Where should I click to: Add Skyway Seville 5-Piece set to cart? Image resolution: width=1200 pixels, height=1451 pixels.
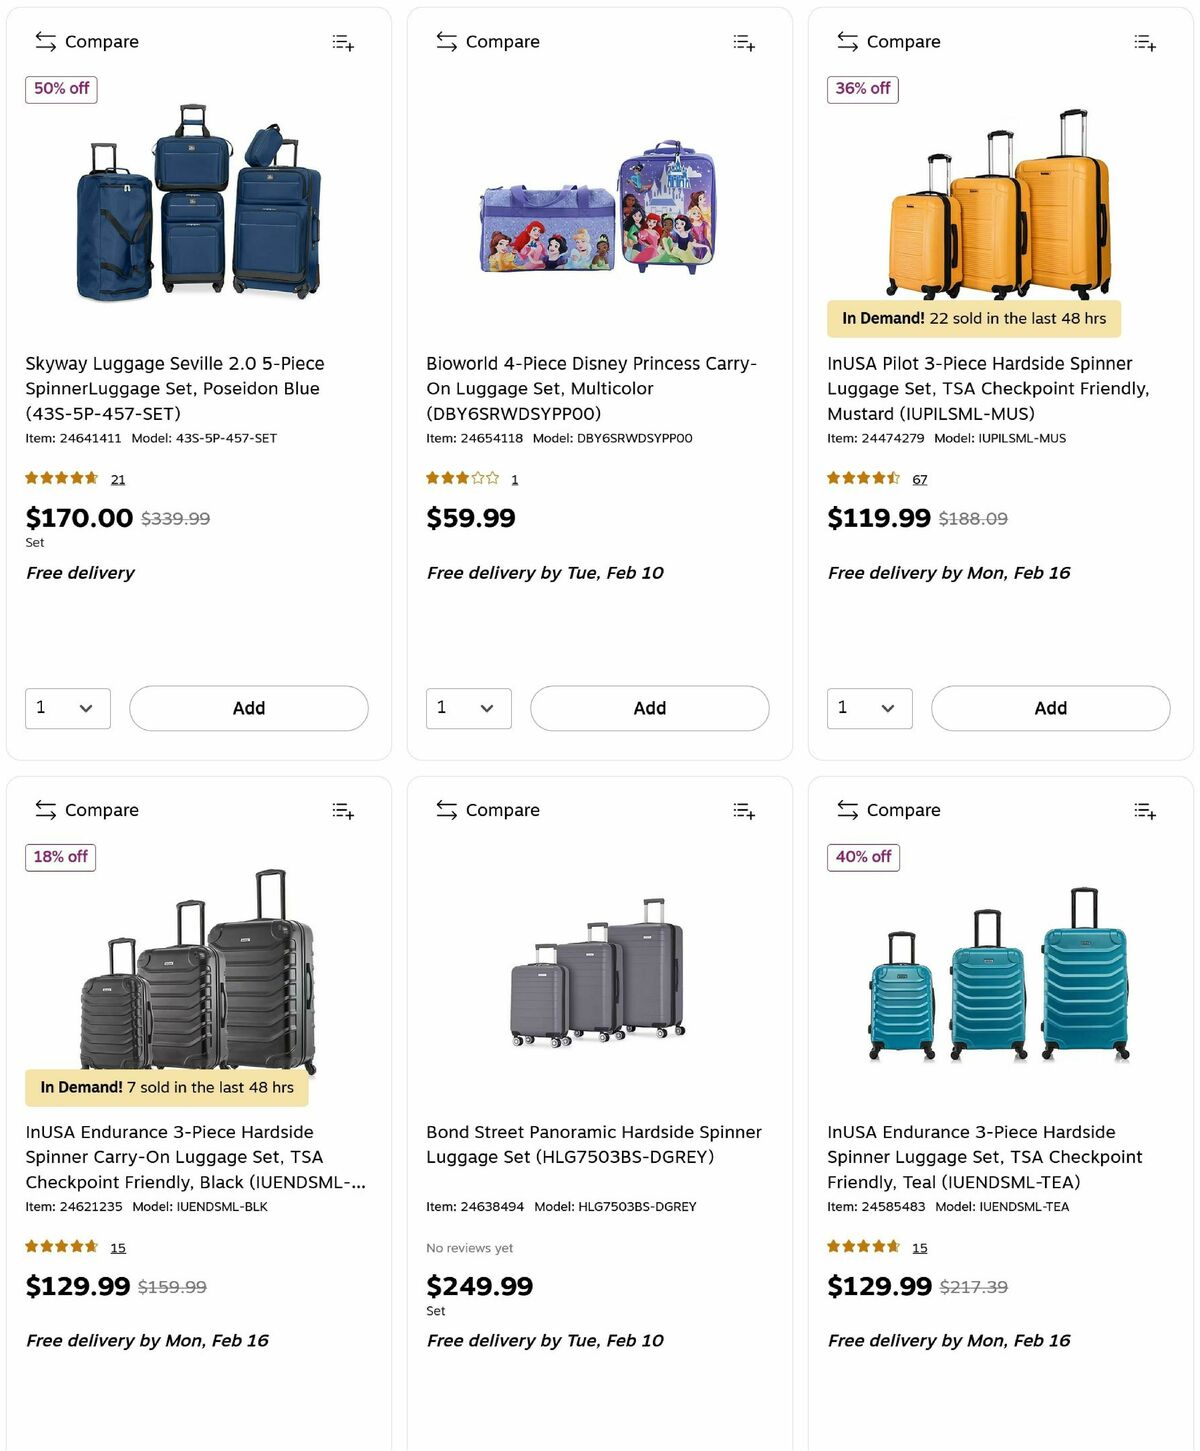(x=249, y=708)
